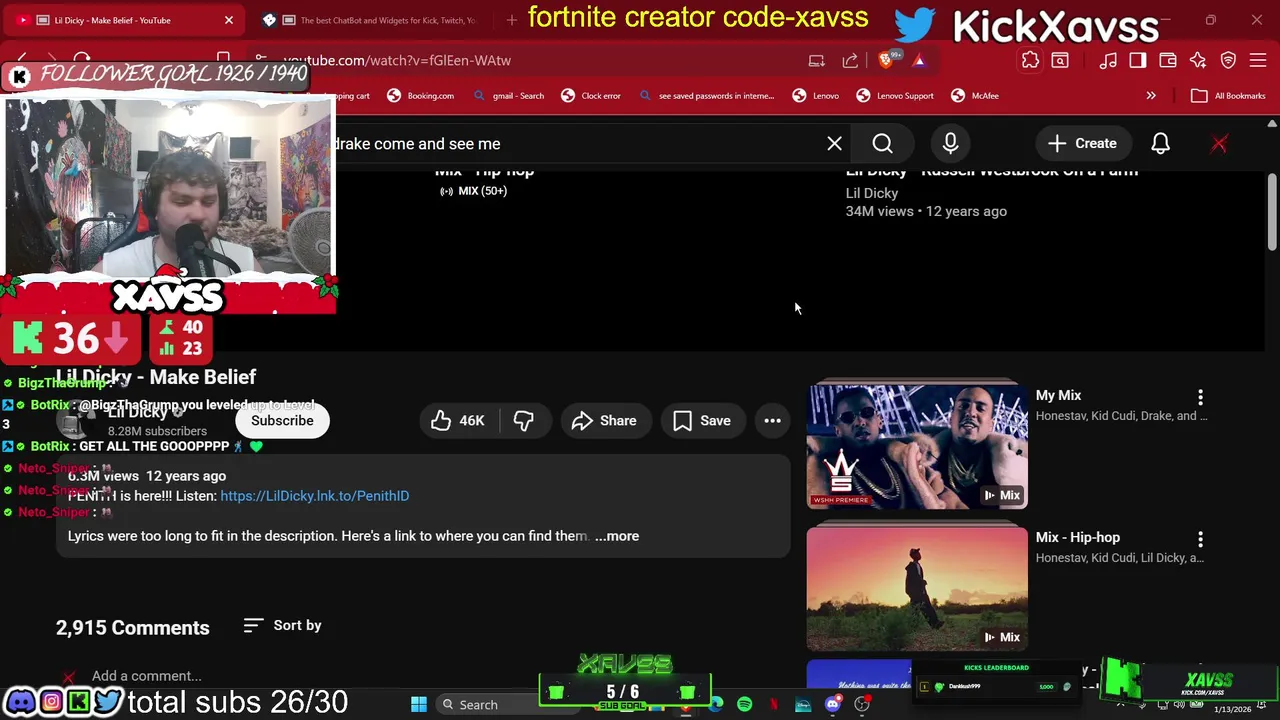This screenshot has height=720, width=1280.
Task: Open the LilDicky.lnk.to/PenithID link
Action: point(314,496)
